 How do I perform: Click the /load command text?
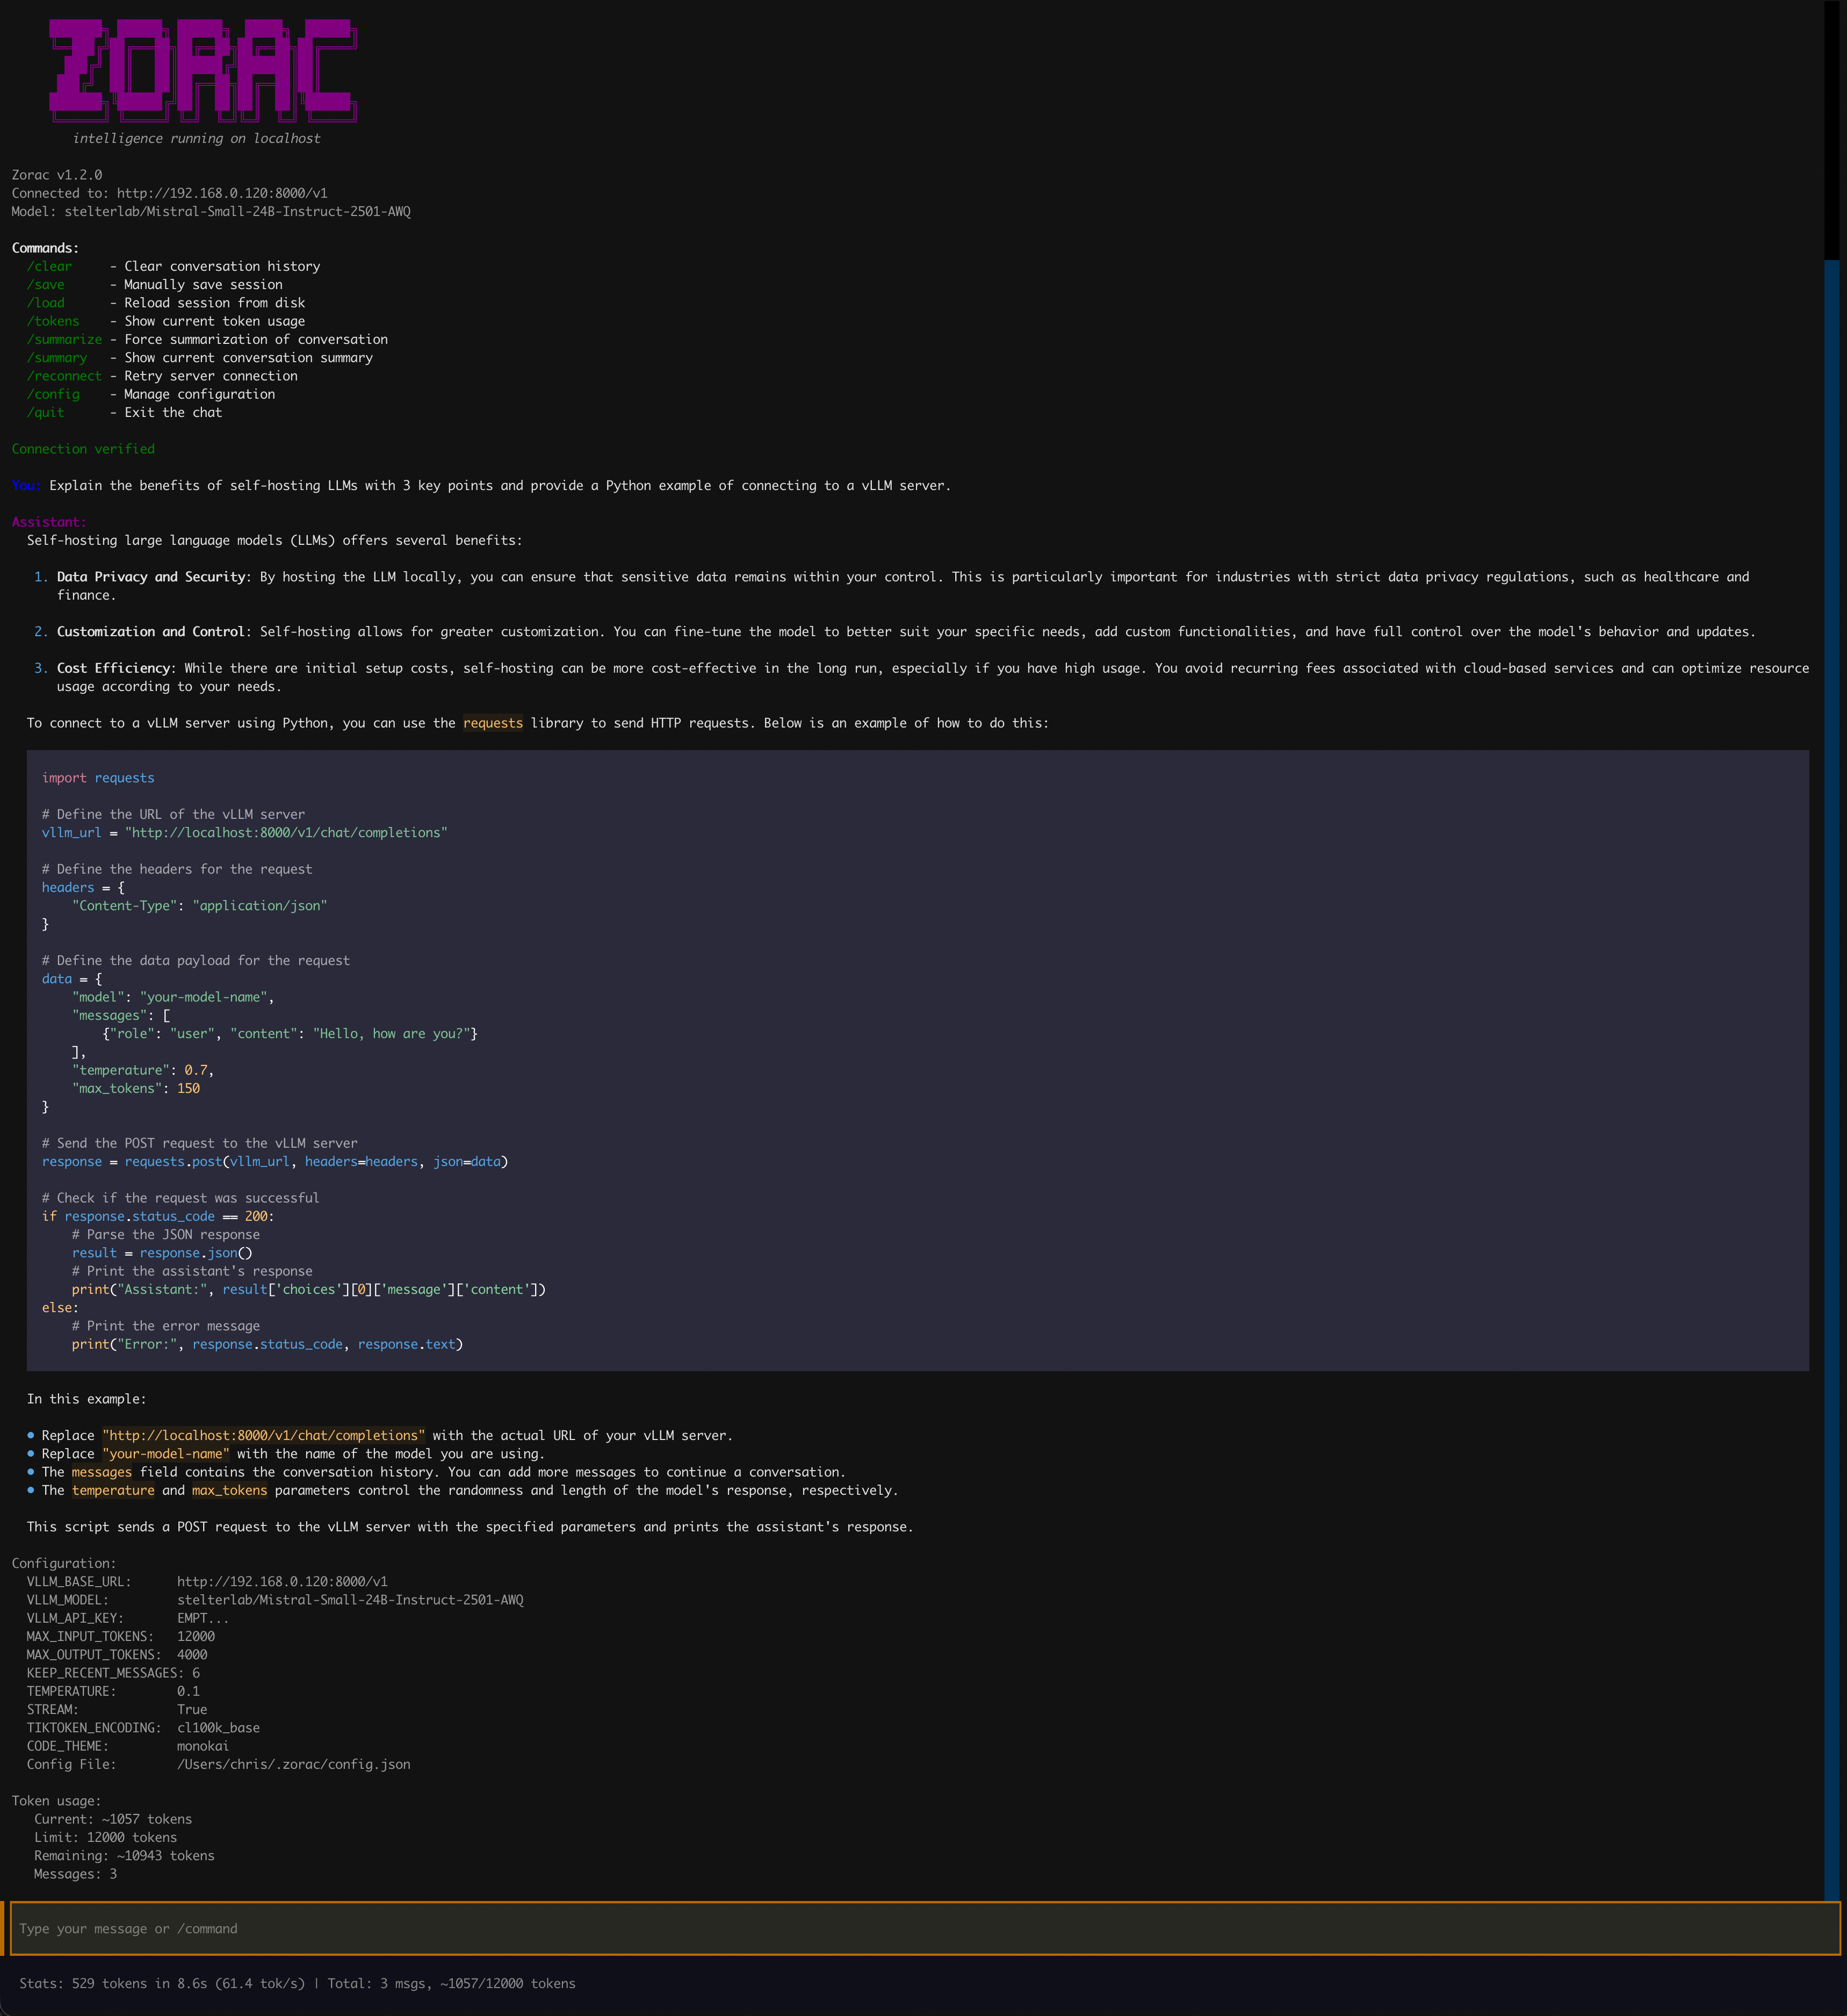pos(45,303)
